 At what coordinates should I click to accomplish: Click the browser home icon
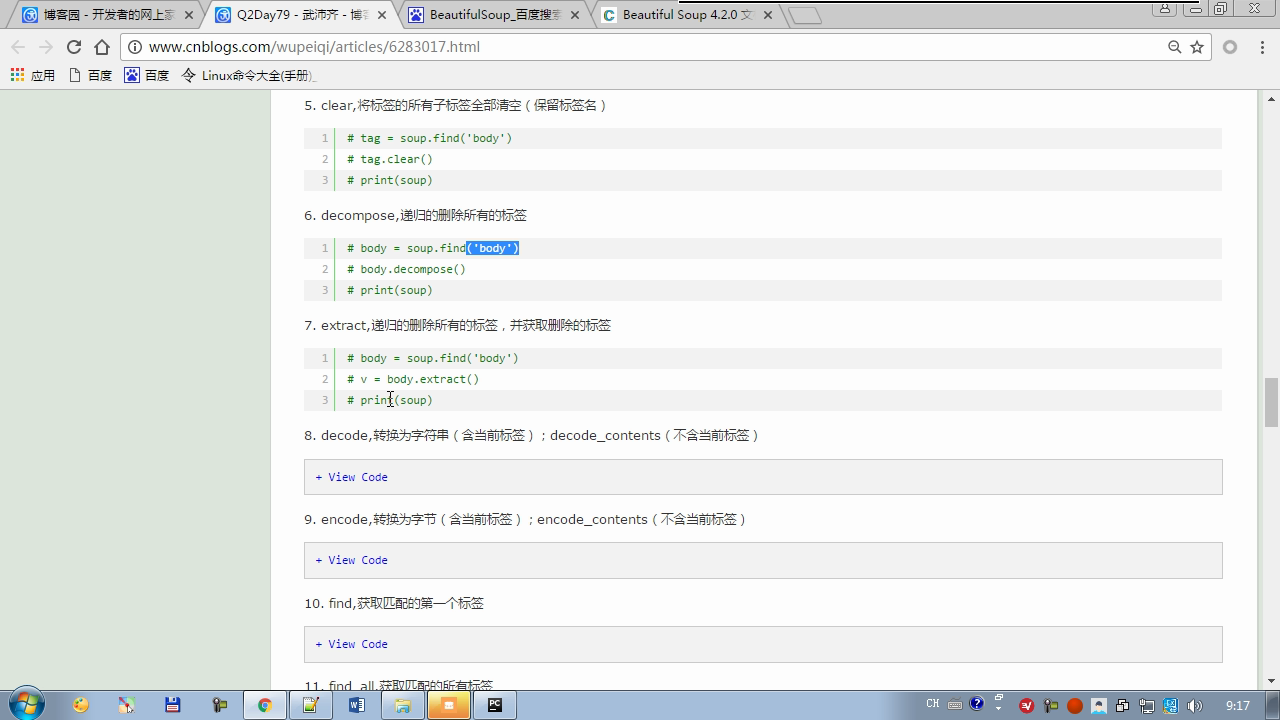(102, 47)
